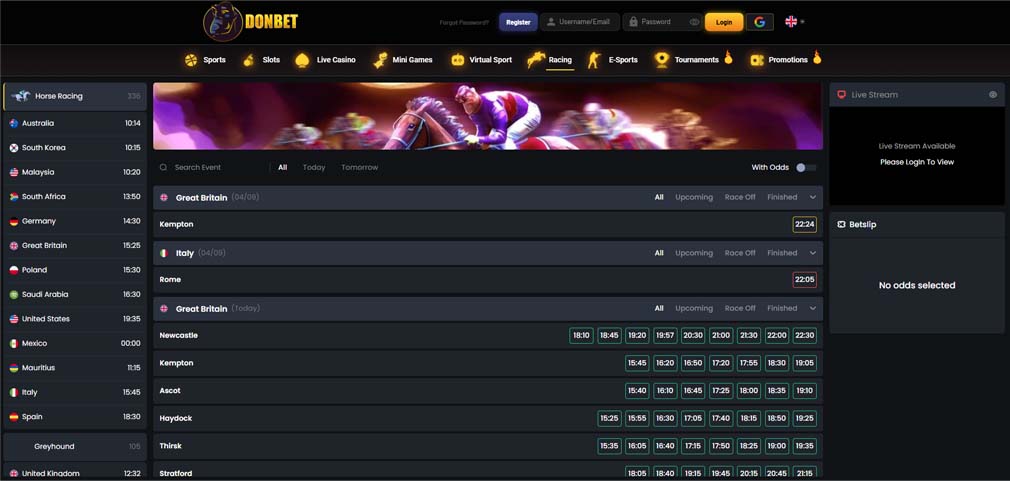Click the Australia flag icon
The height and width of the screenshot is (481, 1010).
pos(14,123)
